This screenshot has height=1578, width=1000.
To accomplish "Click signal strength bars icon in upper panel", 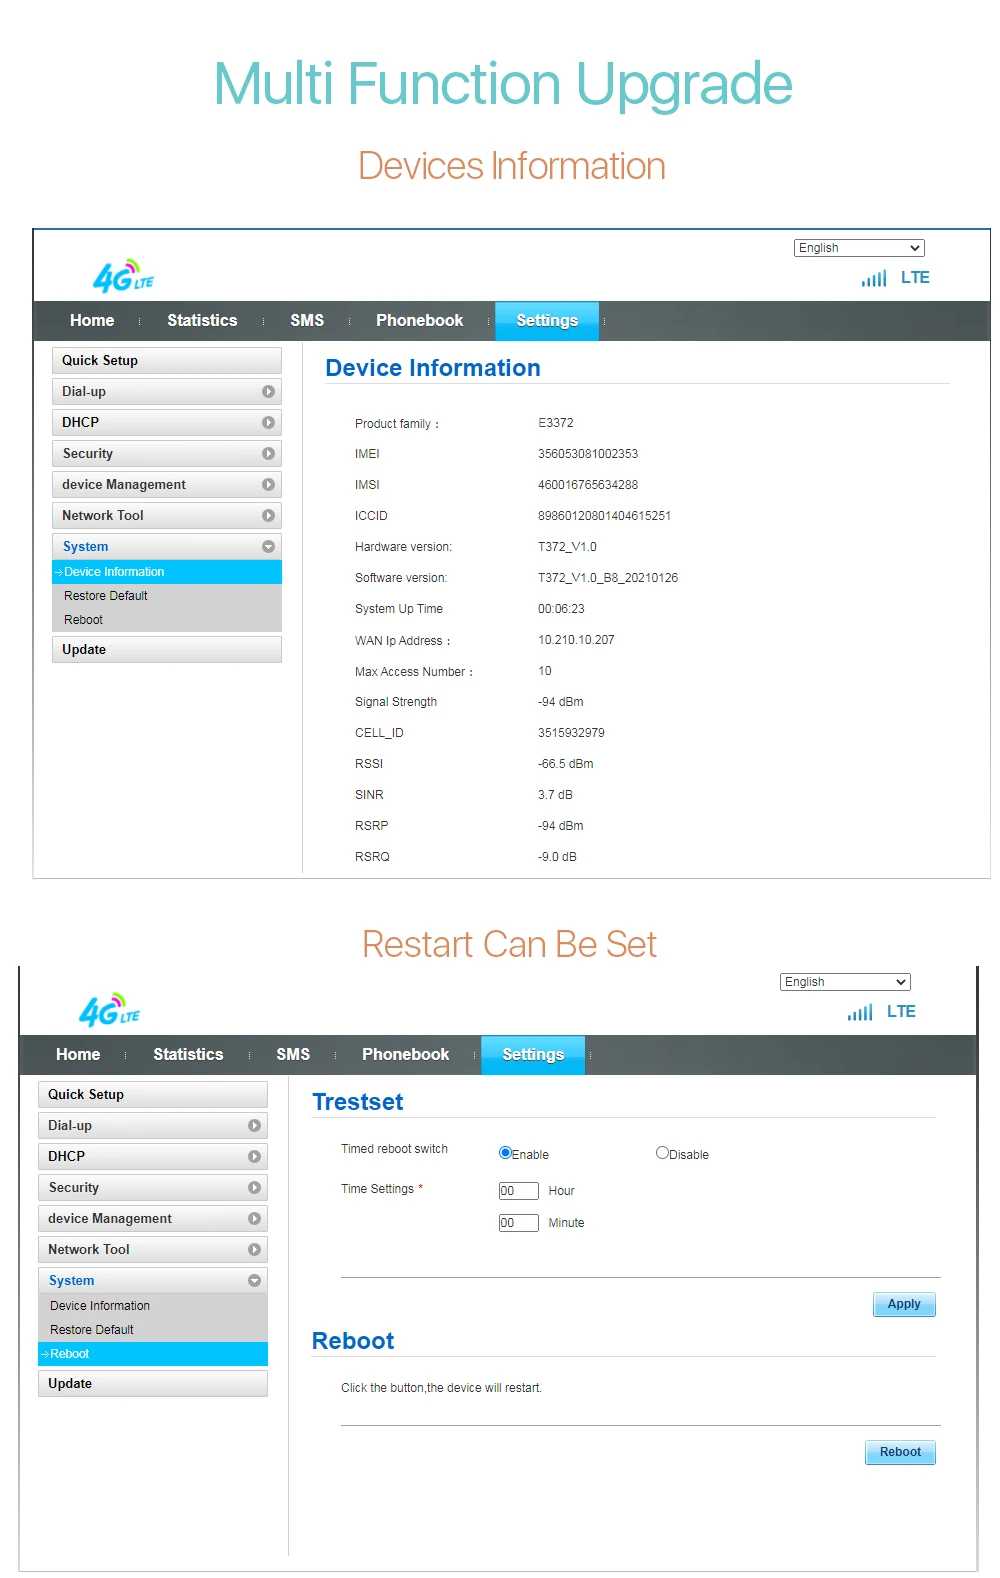I will click(874, 279).
